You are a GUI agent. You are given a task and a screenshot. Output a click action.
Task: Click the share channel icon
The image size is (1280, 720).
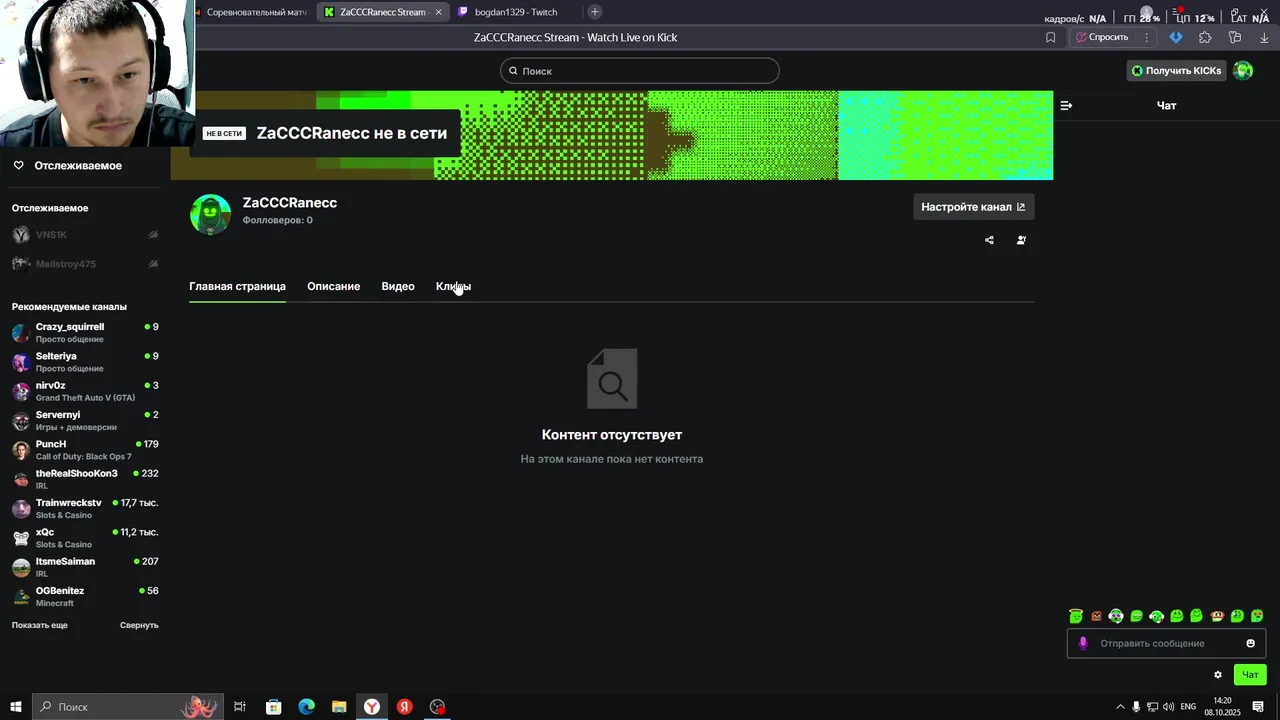[989, 240]
